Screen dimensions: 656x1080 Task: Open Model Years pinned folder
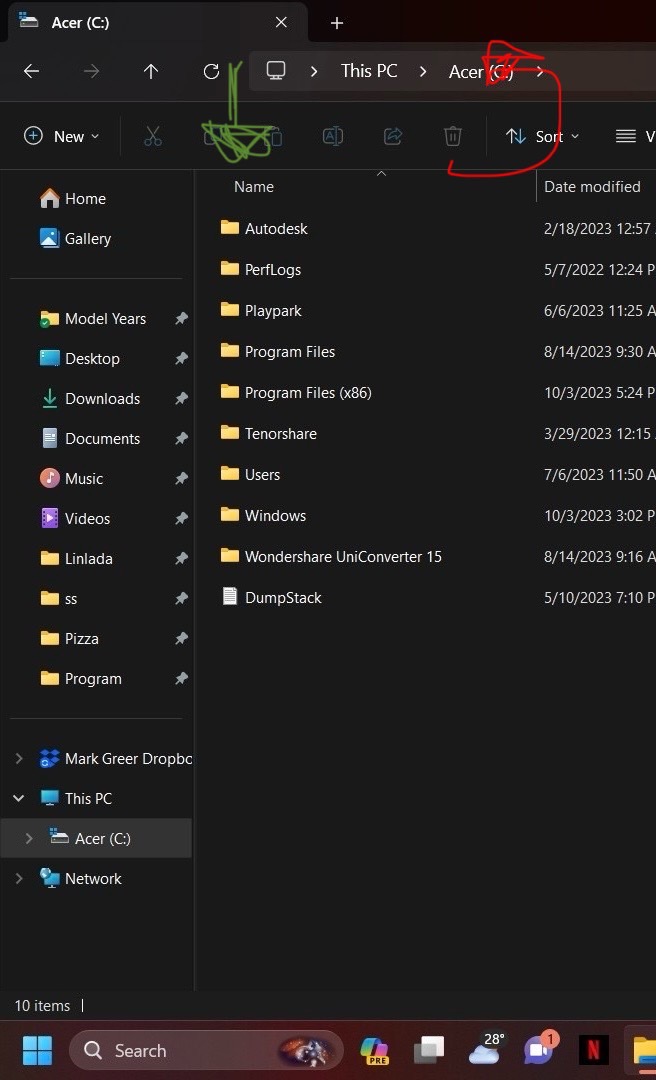pyautogui.click(x=93, y=319)
